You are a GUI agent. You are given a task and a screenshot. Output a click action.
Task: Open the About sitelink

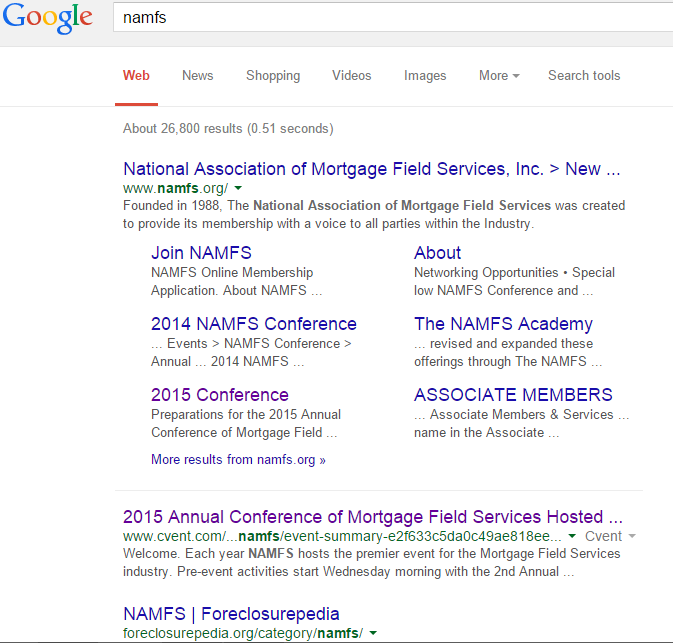[x=437, y=253]
